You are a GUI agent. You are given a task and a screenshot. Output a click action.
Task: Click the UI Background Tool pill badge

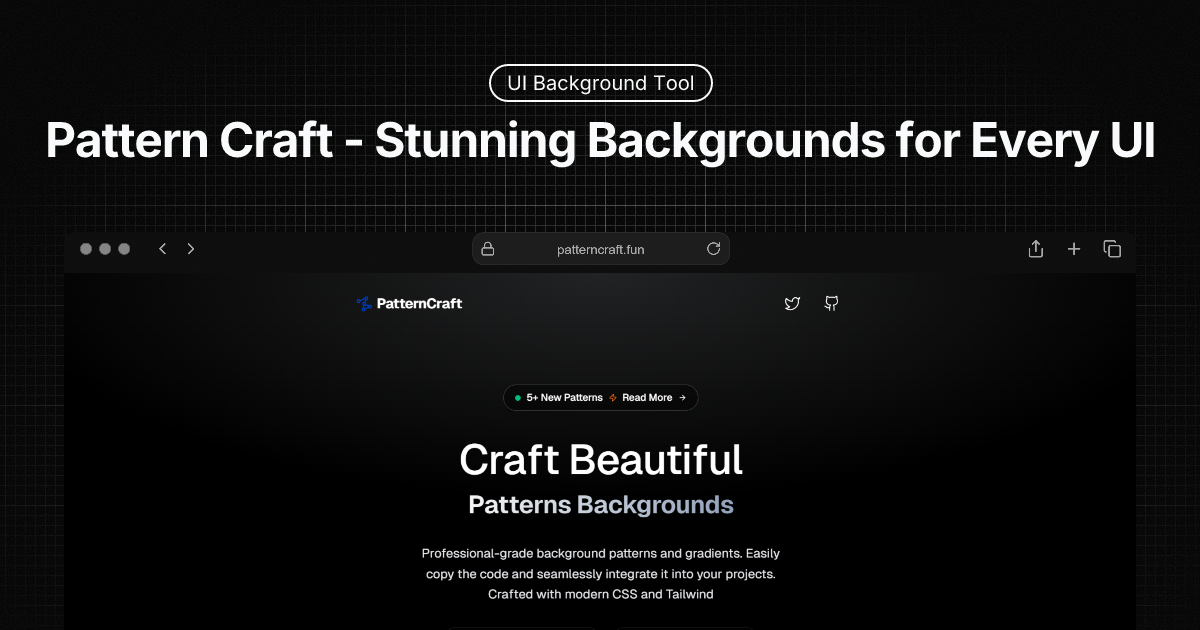pyautogui.click(x=600, y=83)
